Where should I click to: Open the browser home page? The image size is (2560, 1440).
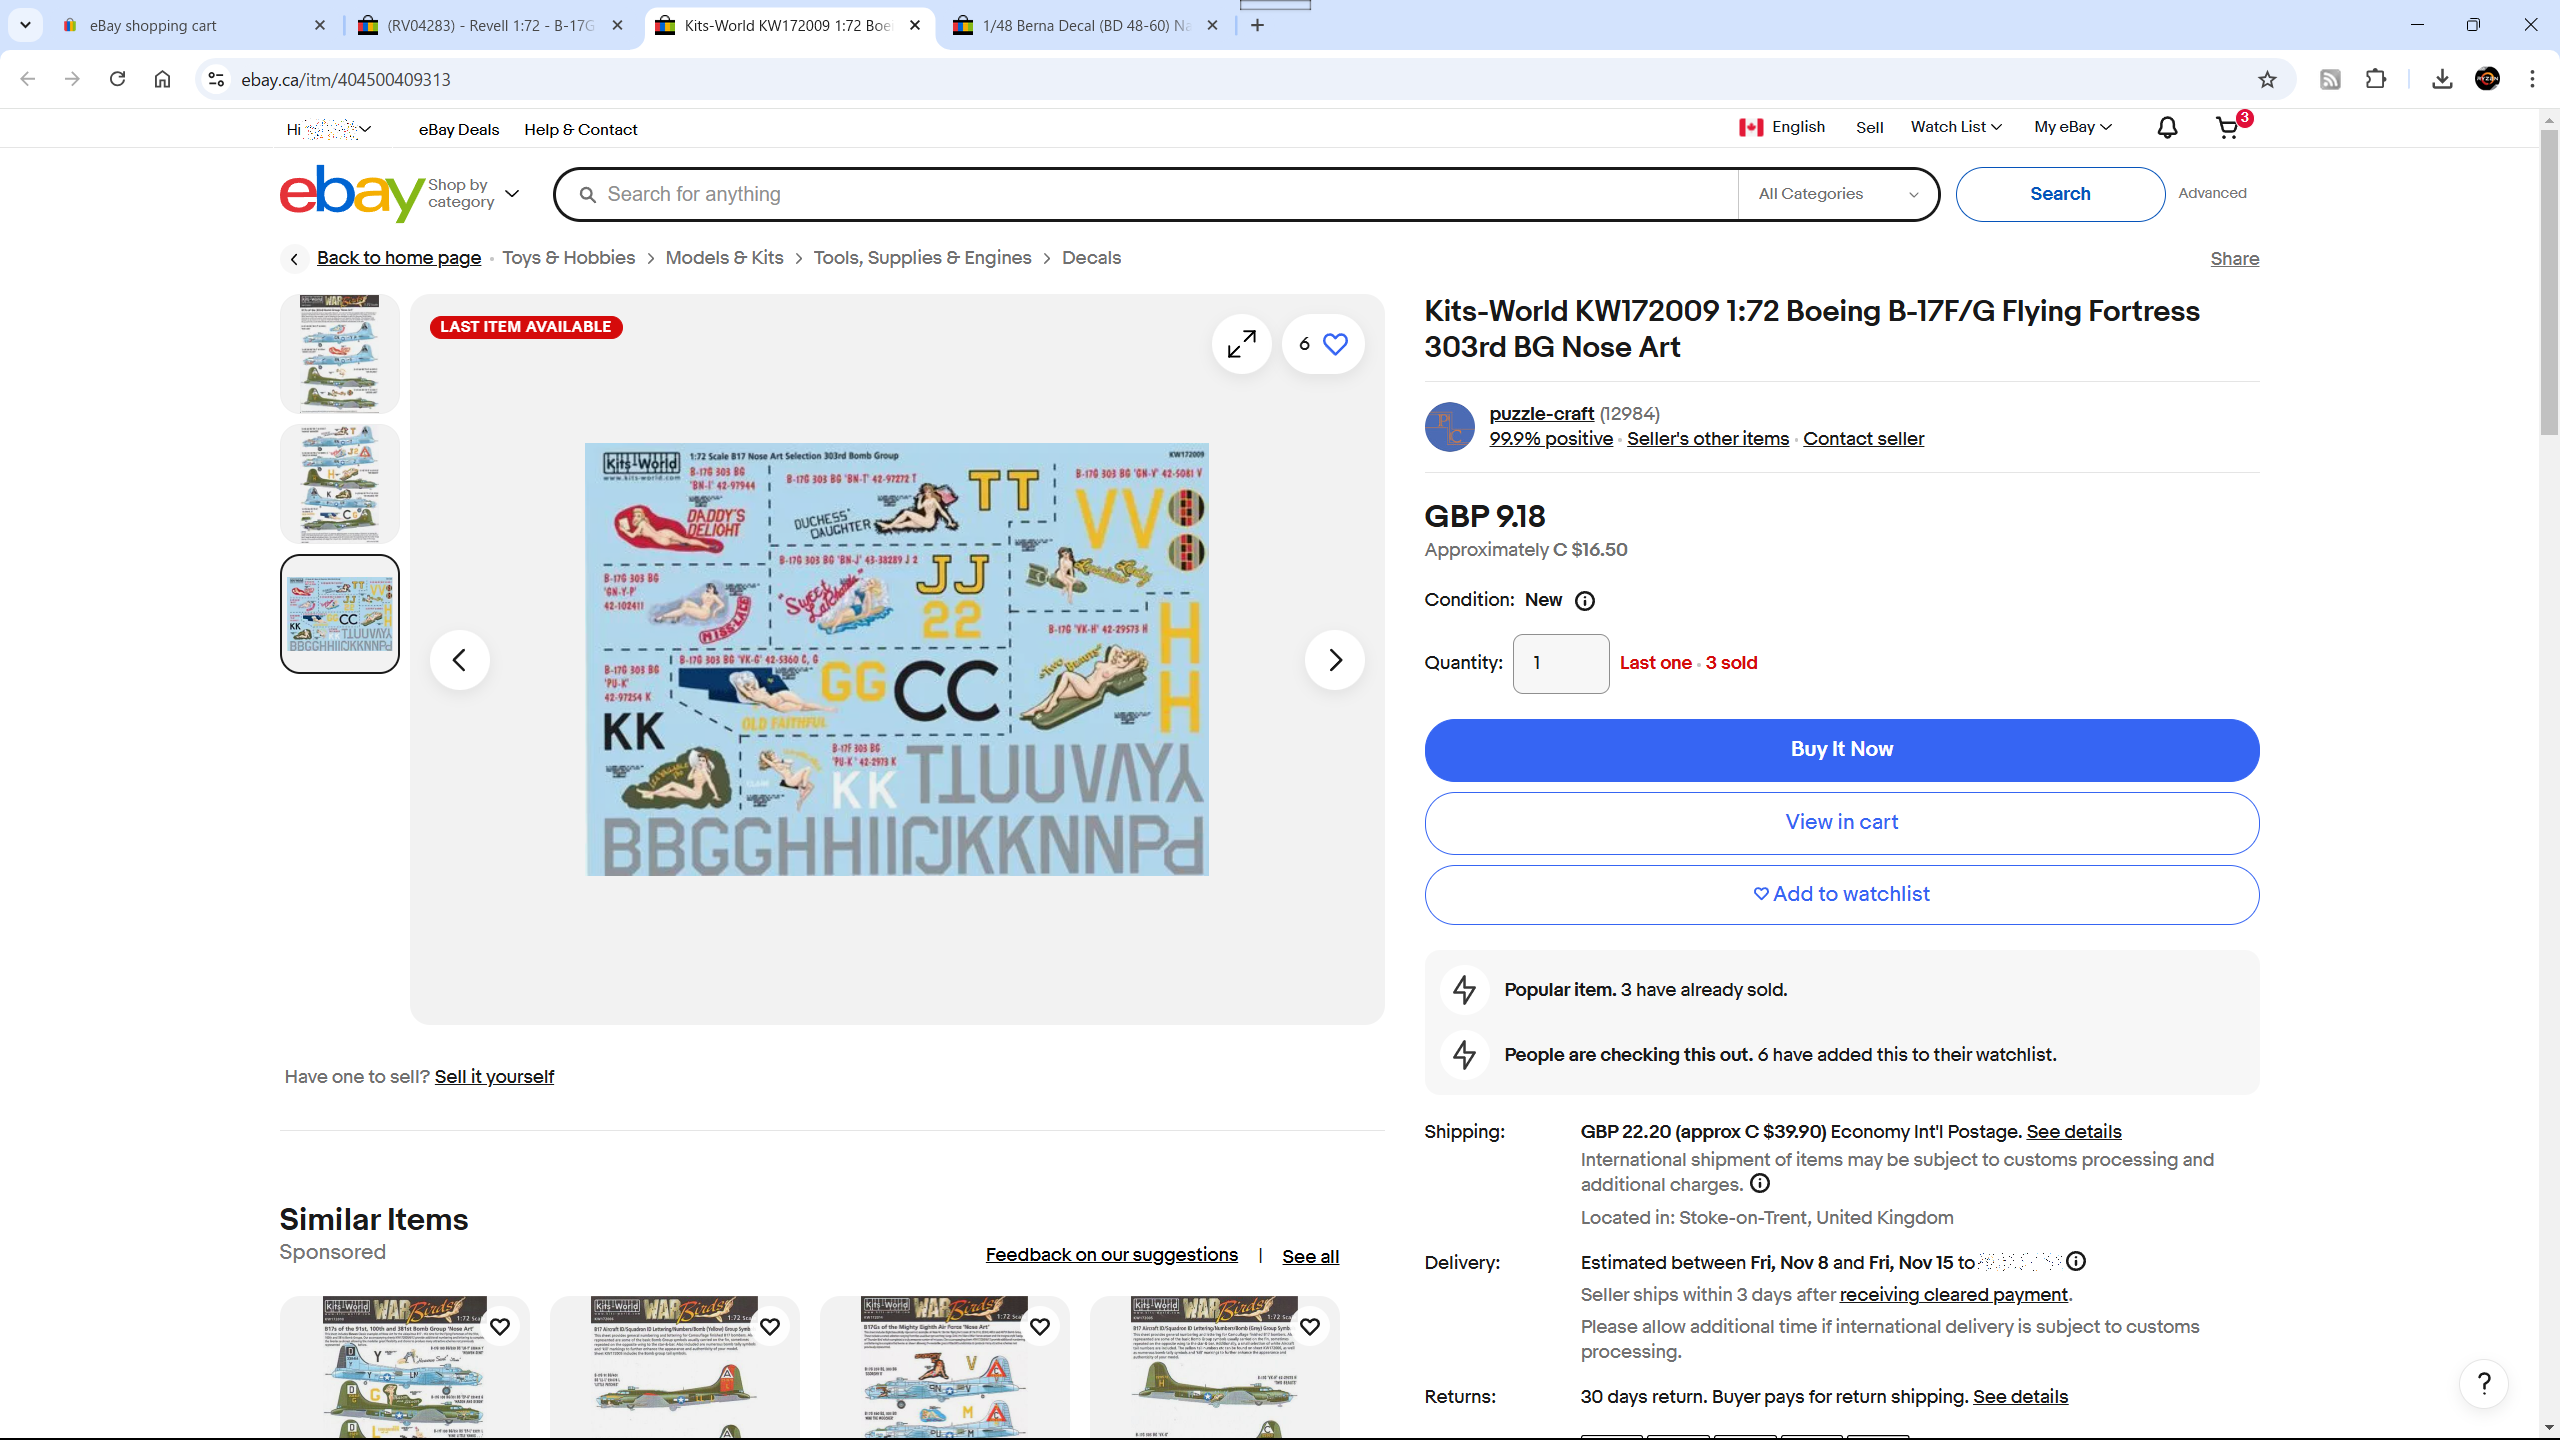click(x=162, y=79)
